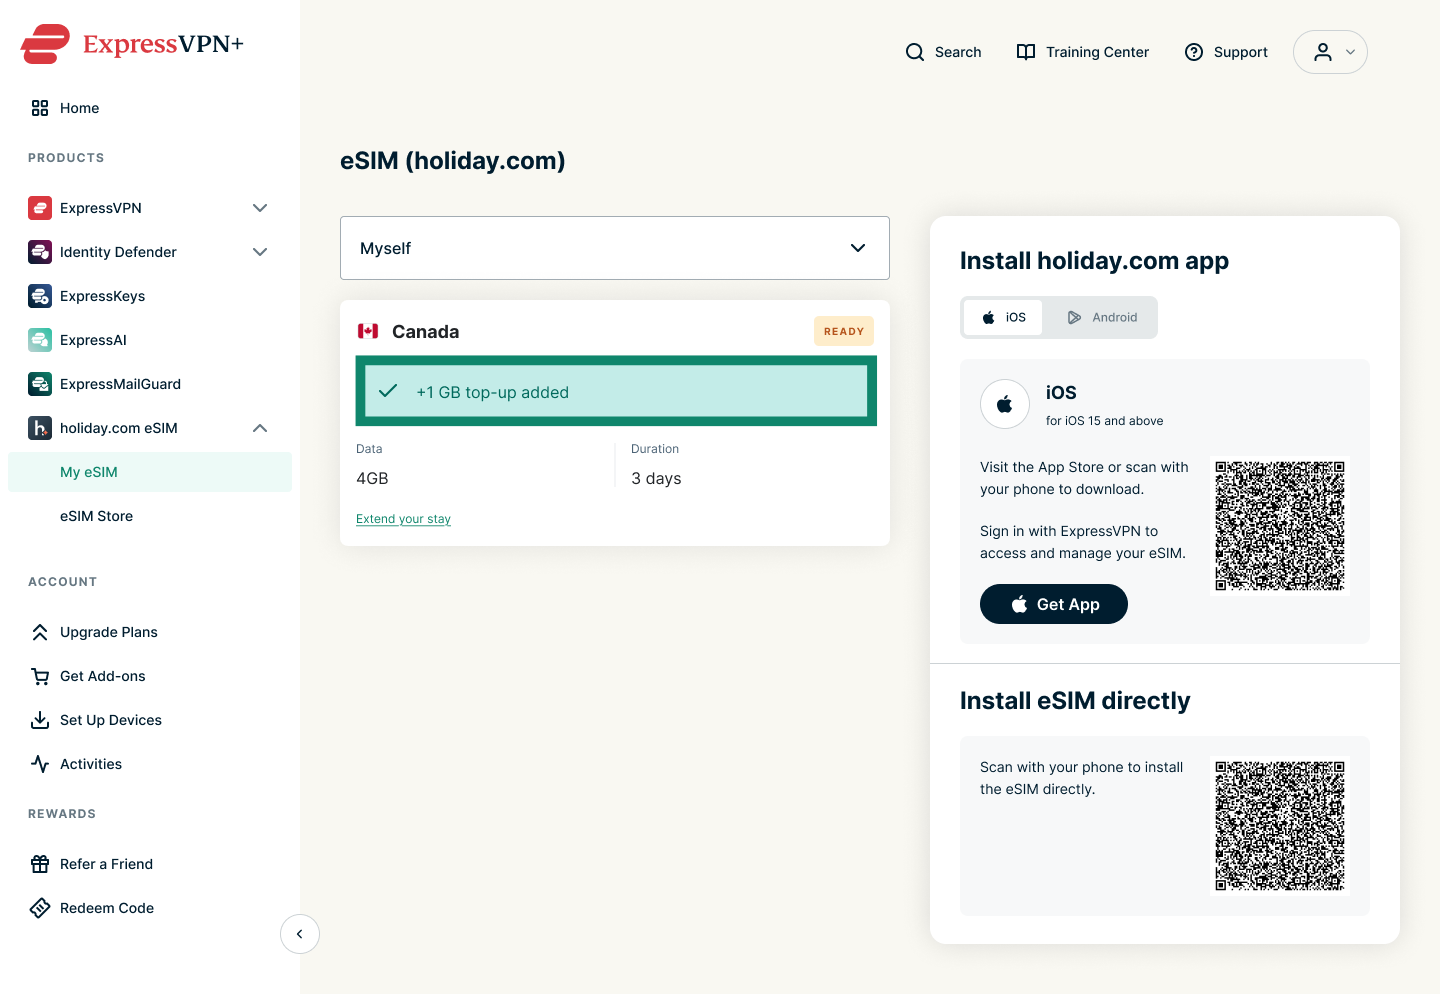Click the 'for iOS 15 and above' text
The height and width of the screenshot is (994, 1440).
click(1105, 421)
